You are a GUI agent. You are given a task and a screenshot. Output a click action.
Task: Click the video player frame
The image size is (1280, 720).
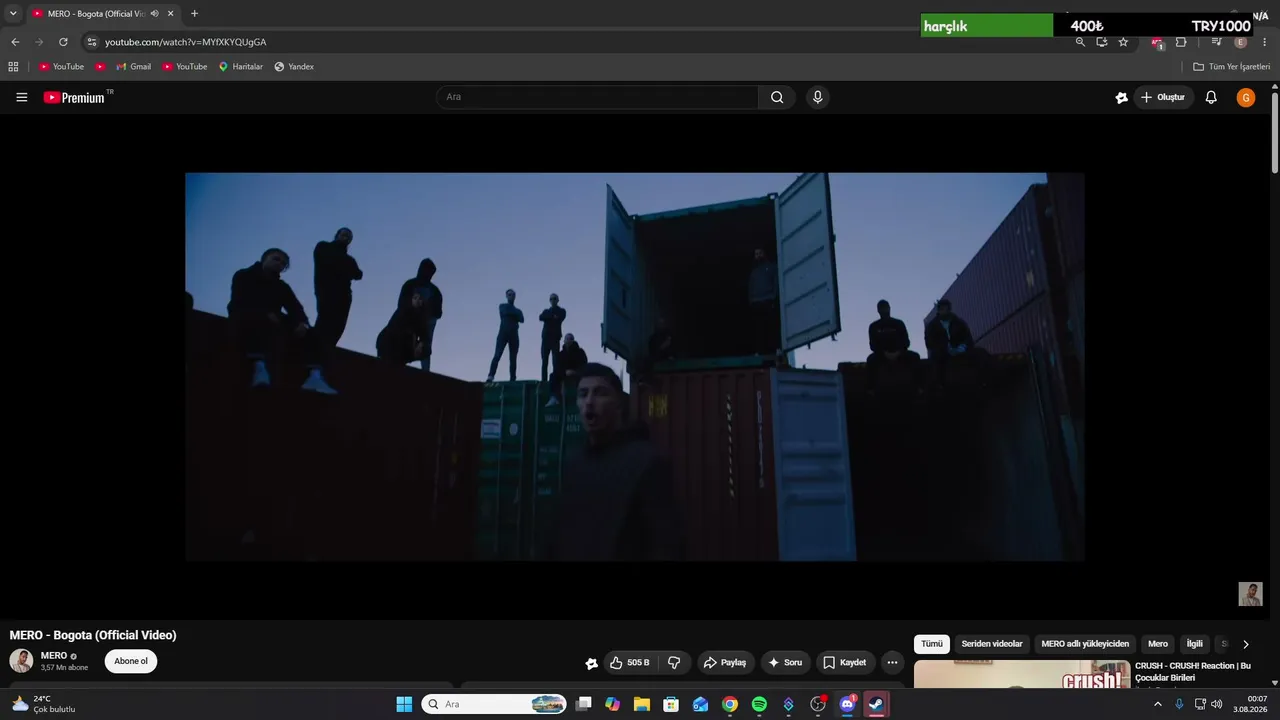point(635,367)
